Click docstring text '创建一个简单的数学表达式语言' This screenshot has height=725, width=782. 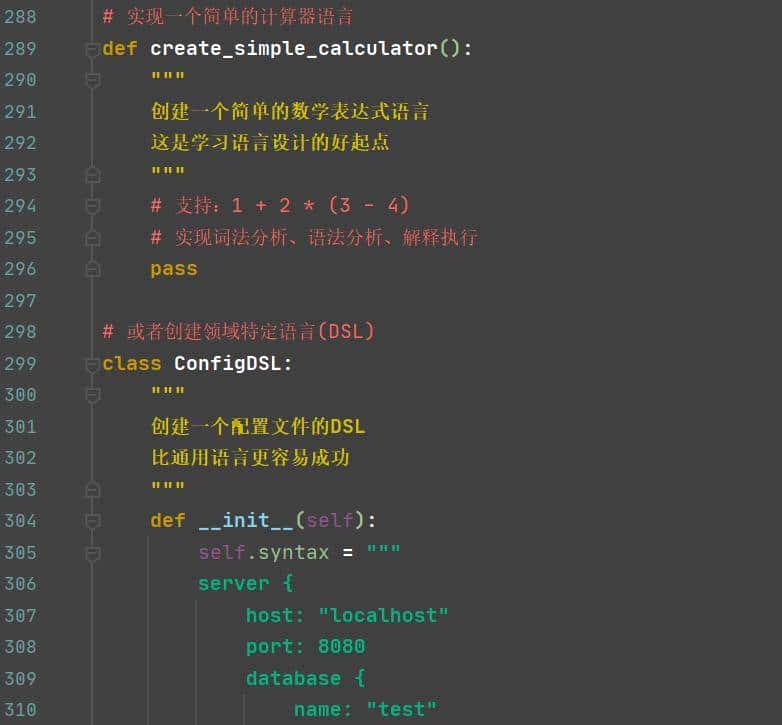point(290,111)
